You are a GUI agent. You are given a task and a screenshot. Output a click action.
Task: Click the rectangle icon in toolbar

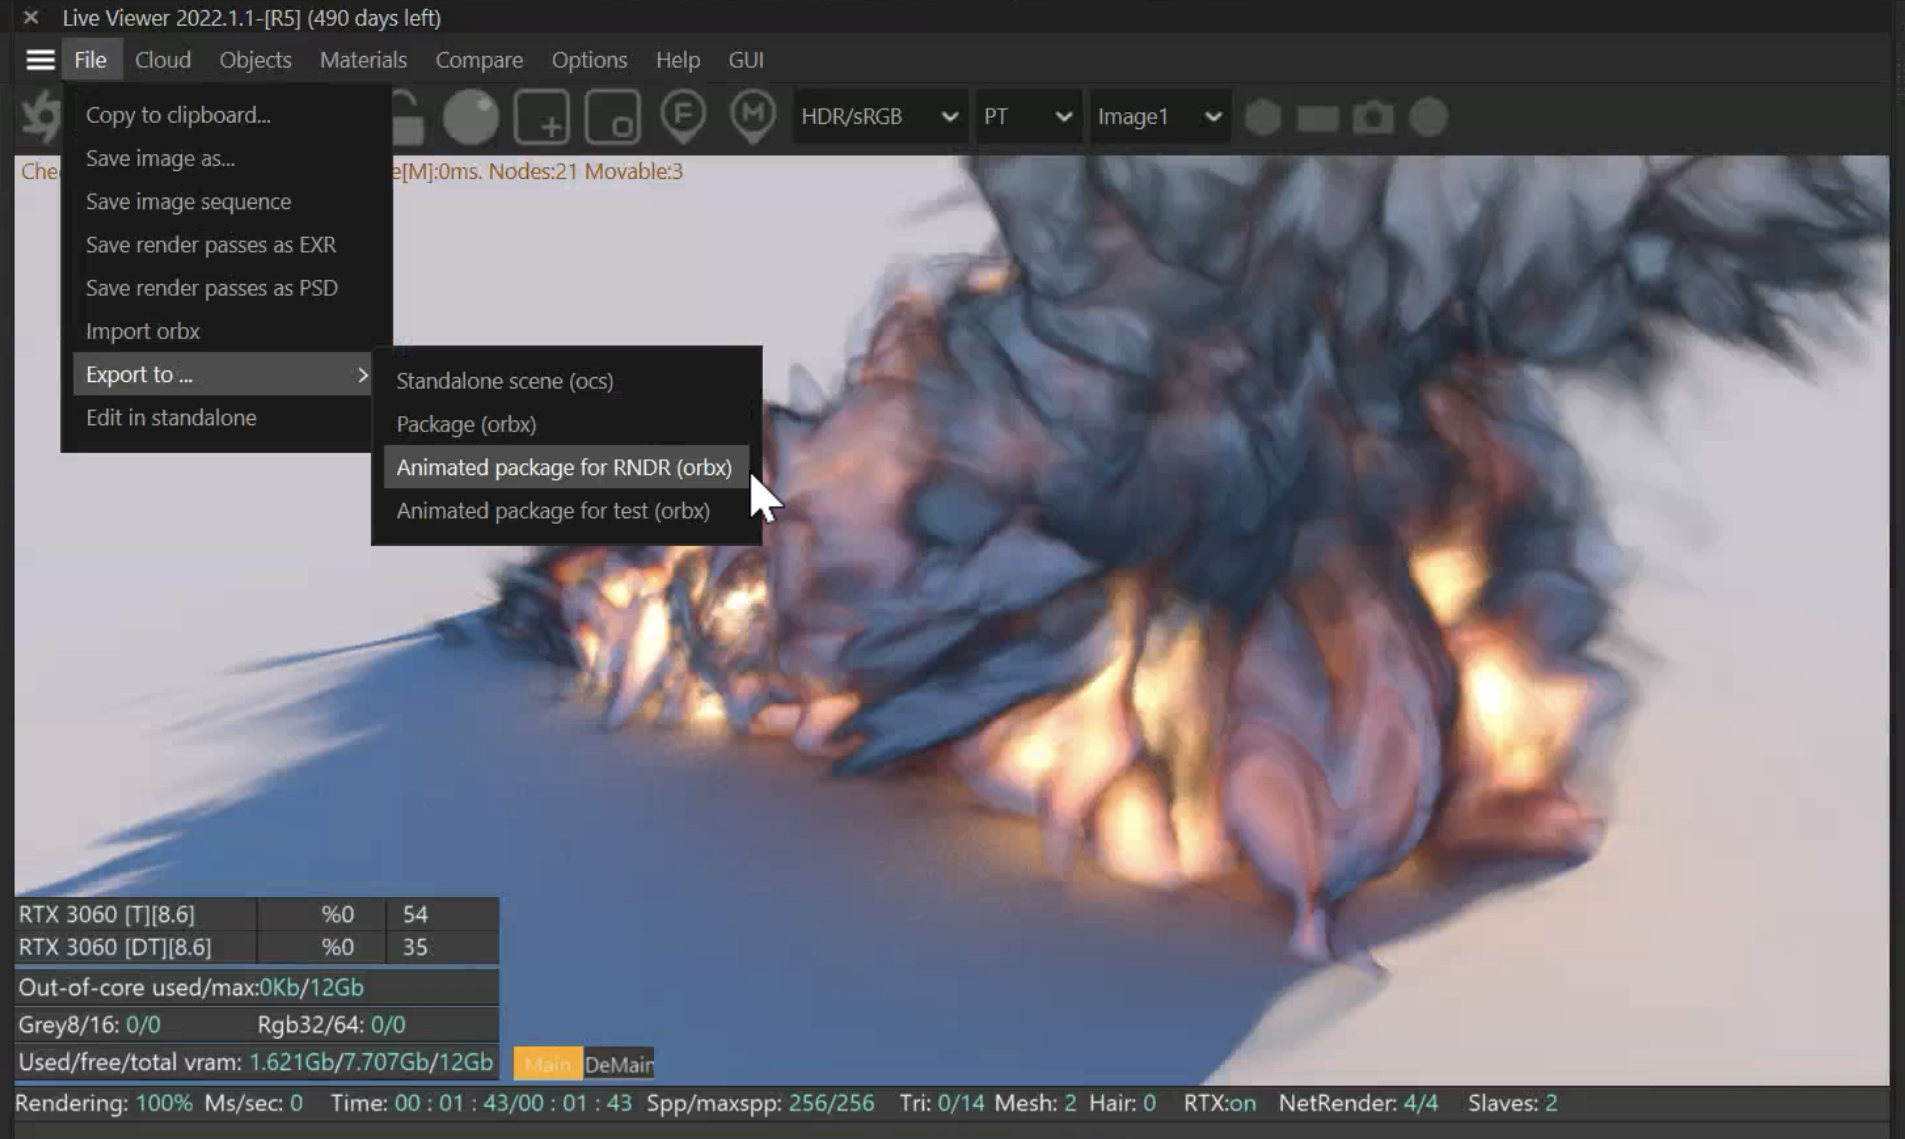(x=1317, y=118)
